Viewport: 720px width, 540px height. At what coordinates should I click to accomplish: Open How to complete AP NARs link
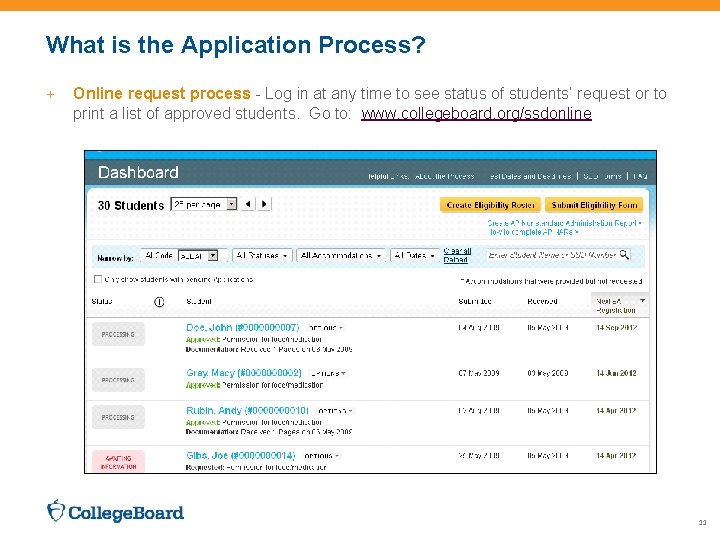coord(534,232)
